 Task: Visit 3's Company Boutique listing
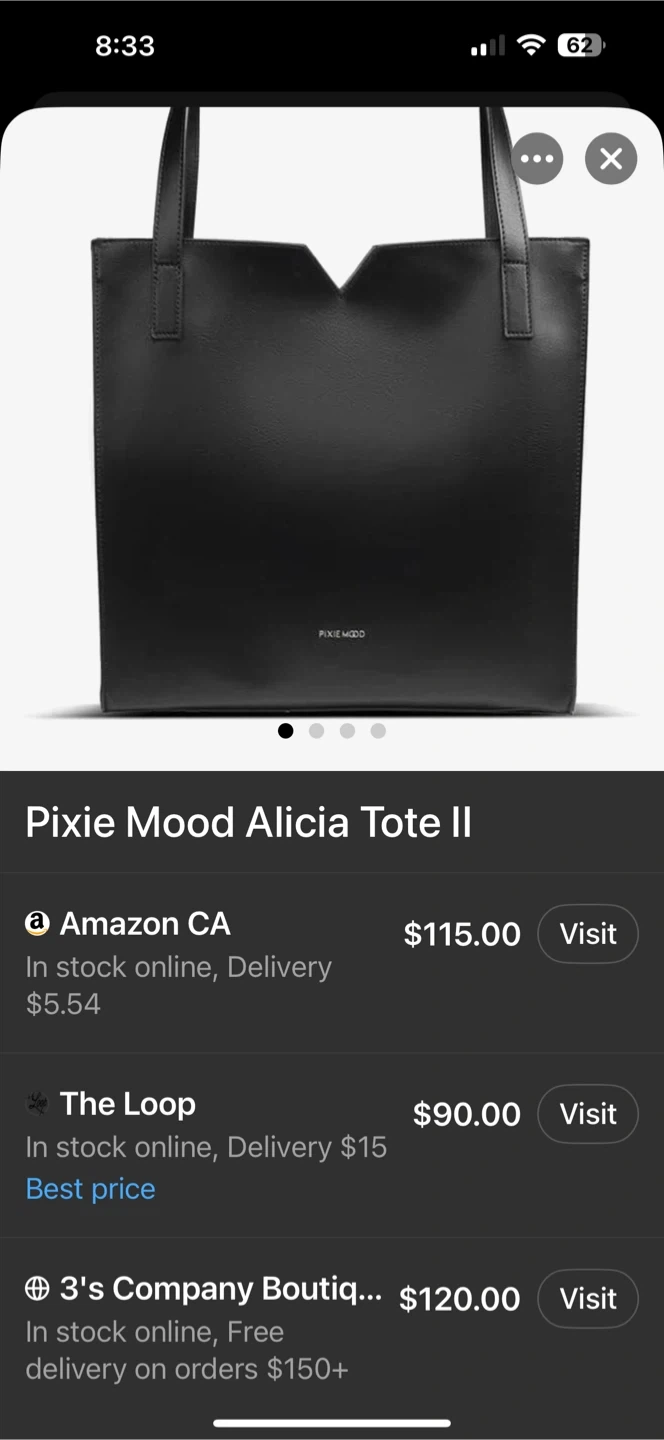tap(588, 1299)
